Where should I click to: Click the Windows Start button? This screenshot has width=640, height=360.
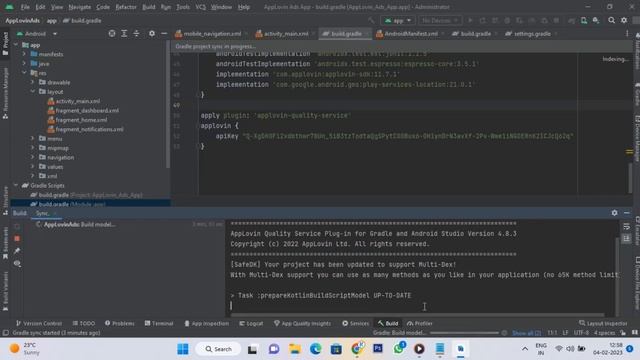point(183,349)
